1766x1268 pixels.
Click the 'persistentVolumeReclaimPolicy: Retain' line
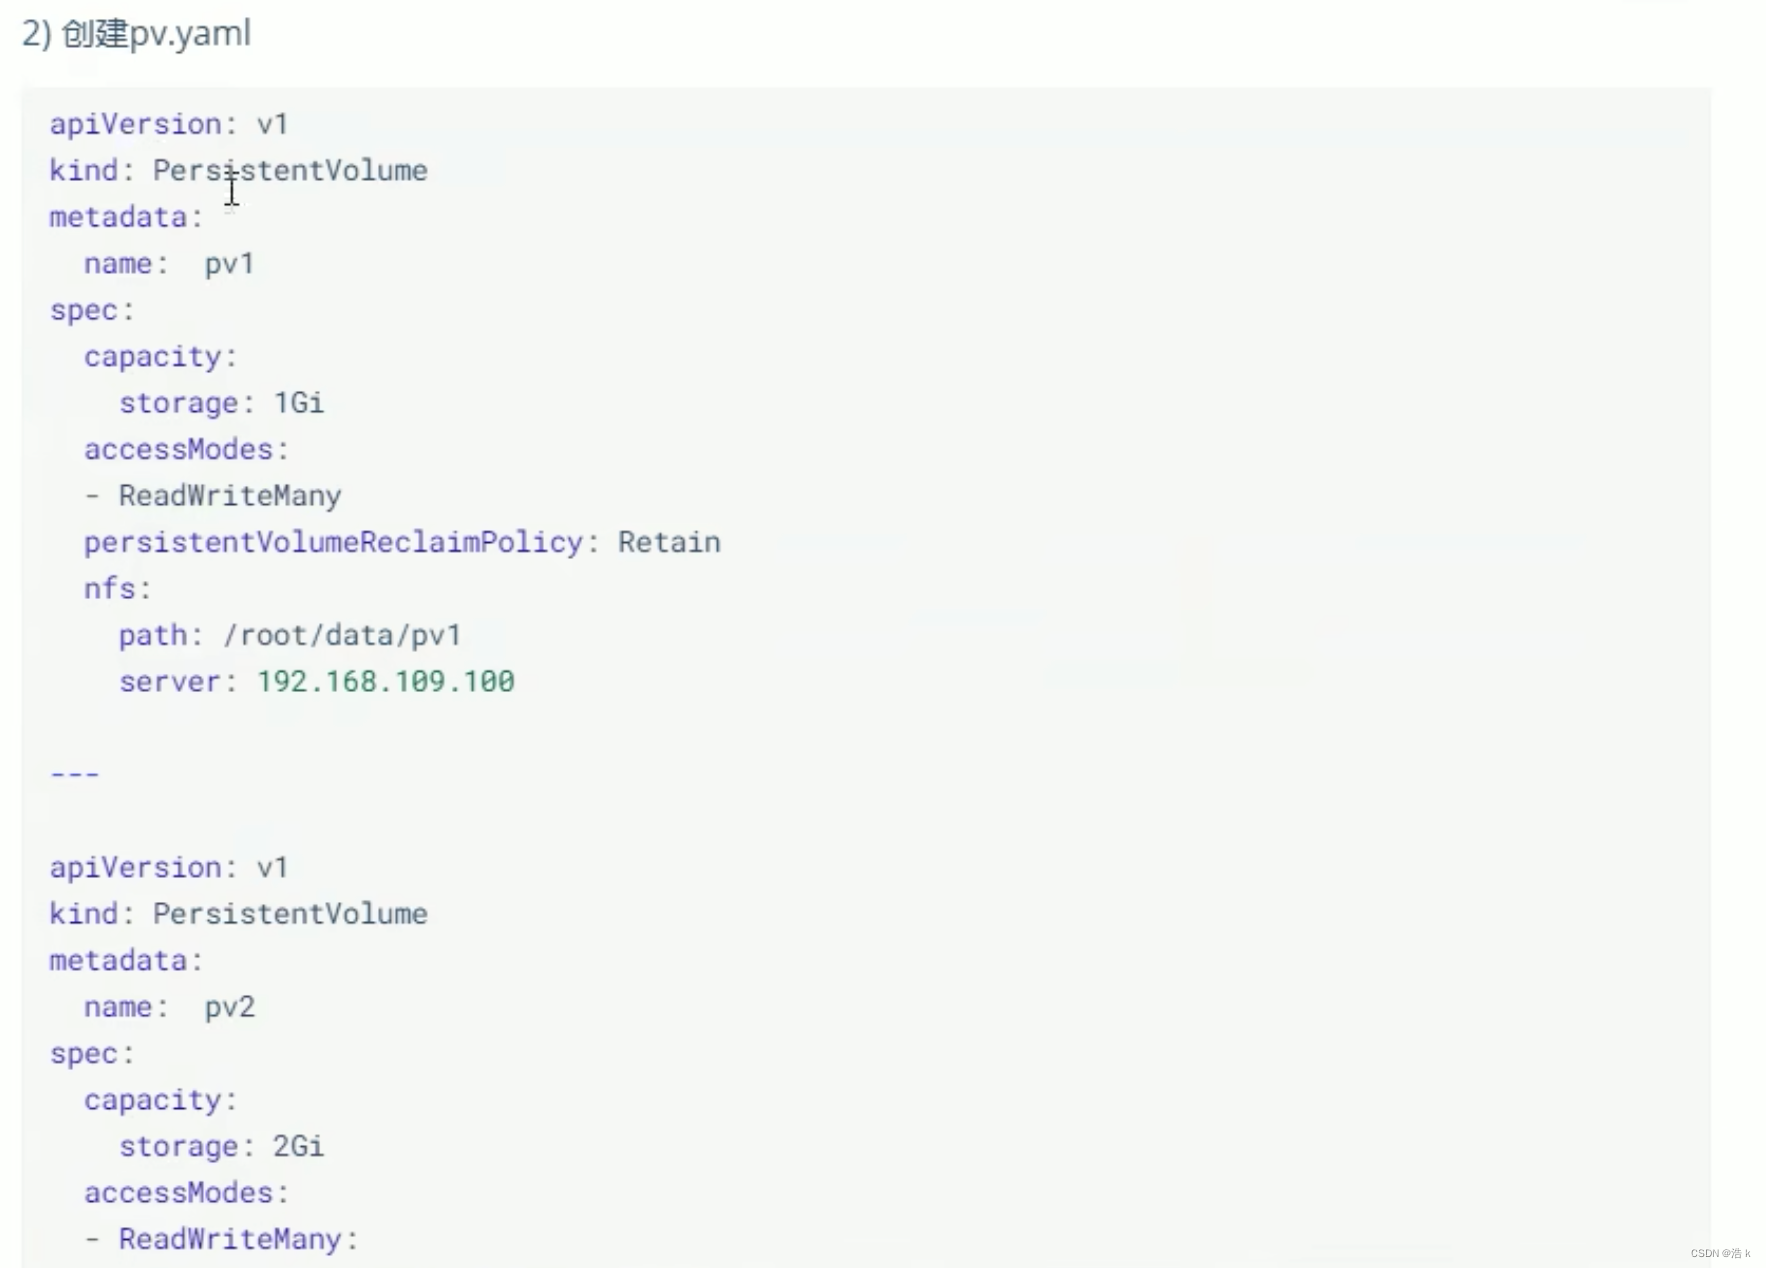[402, 542]
